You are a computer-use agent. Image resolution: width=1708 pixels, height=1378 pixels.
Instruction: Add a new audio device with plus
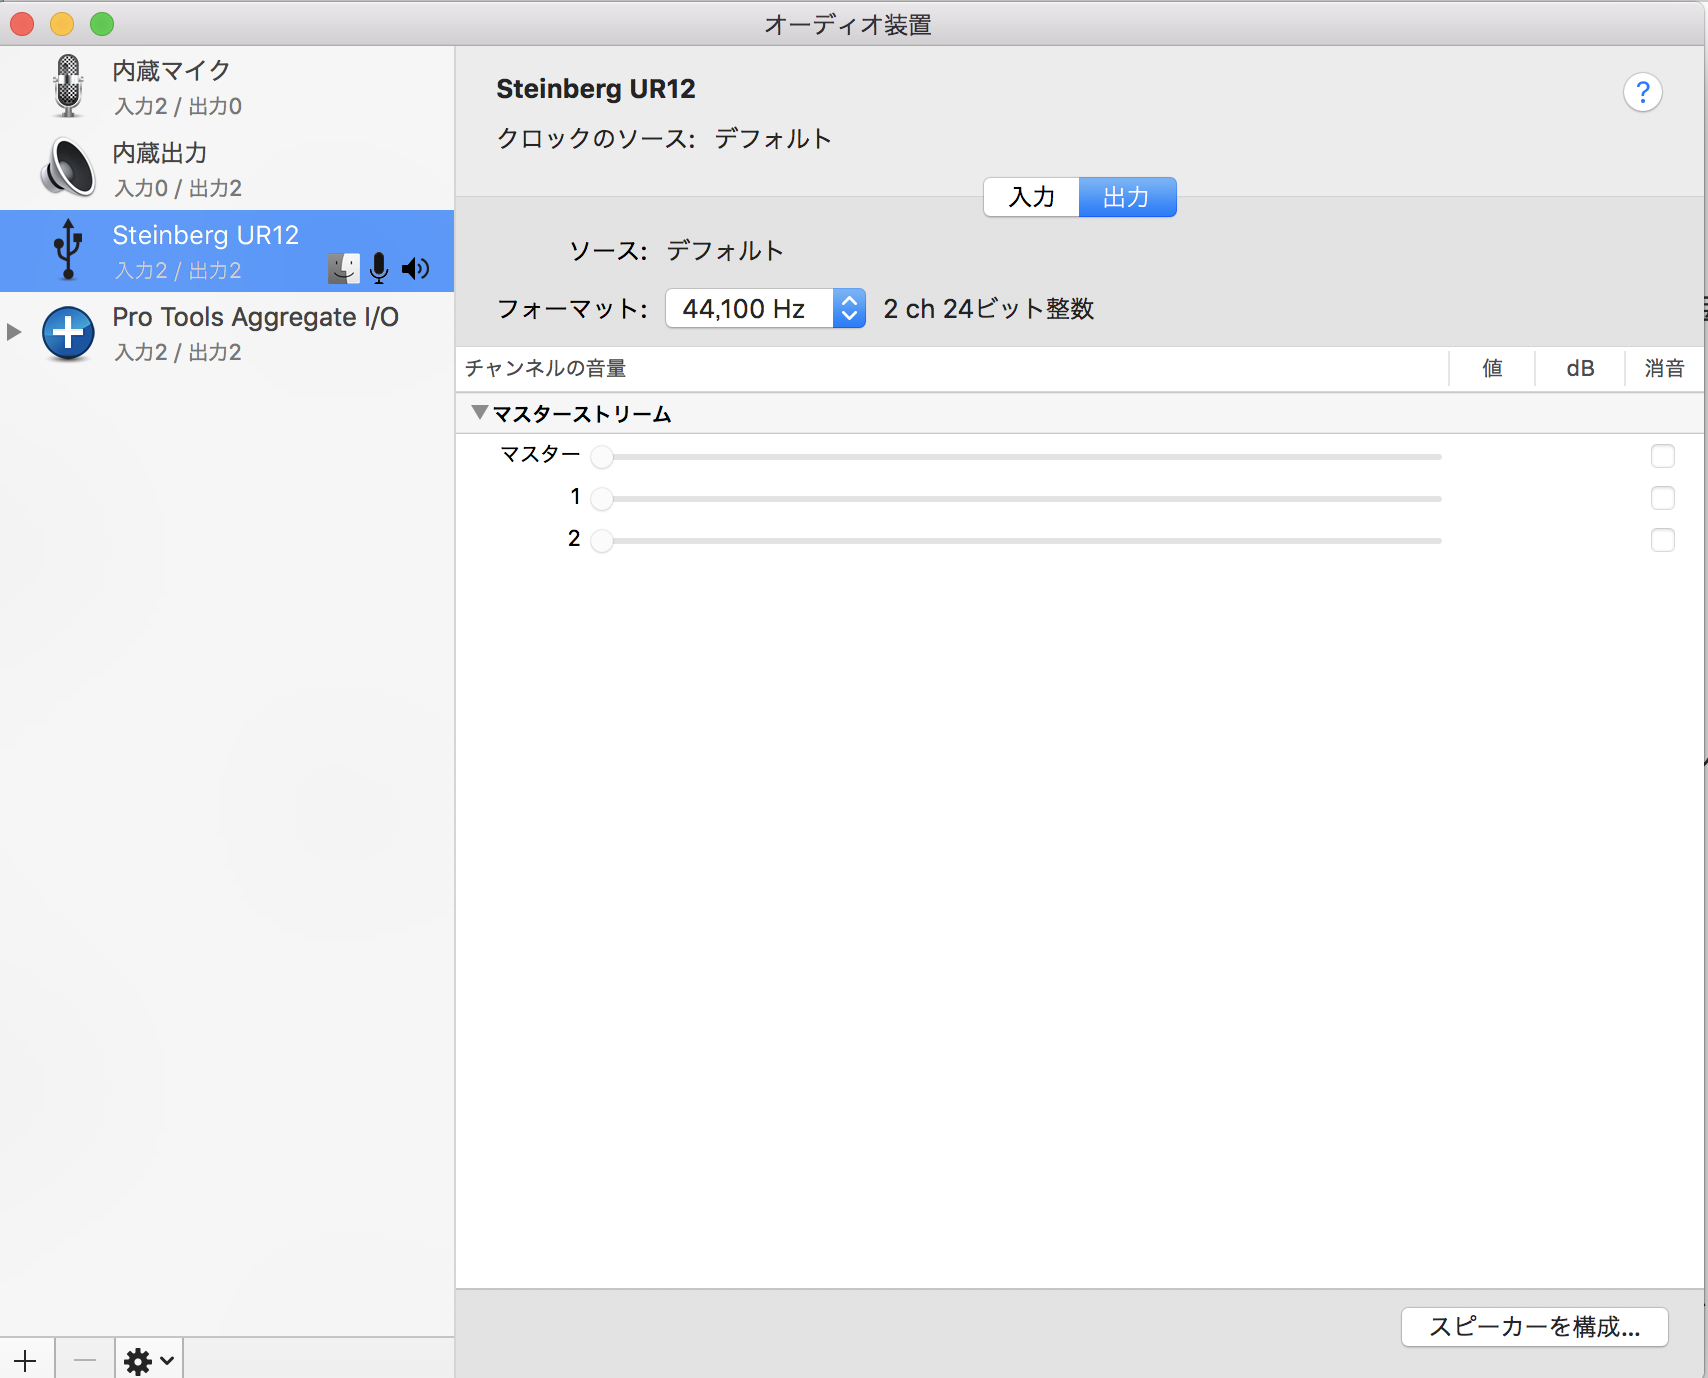click(26, 1360)
